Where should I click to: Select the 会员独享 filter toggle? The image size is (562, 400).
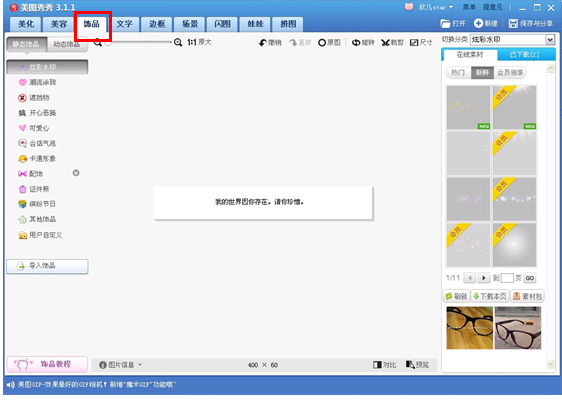coord(510,73)
